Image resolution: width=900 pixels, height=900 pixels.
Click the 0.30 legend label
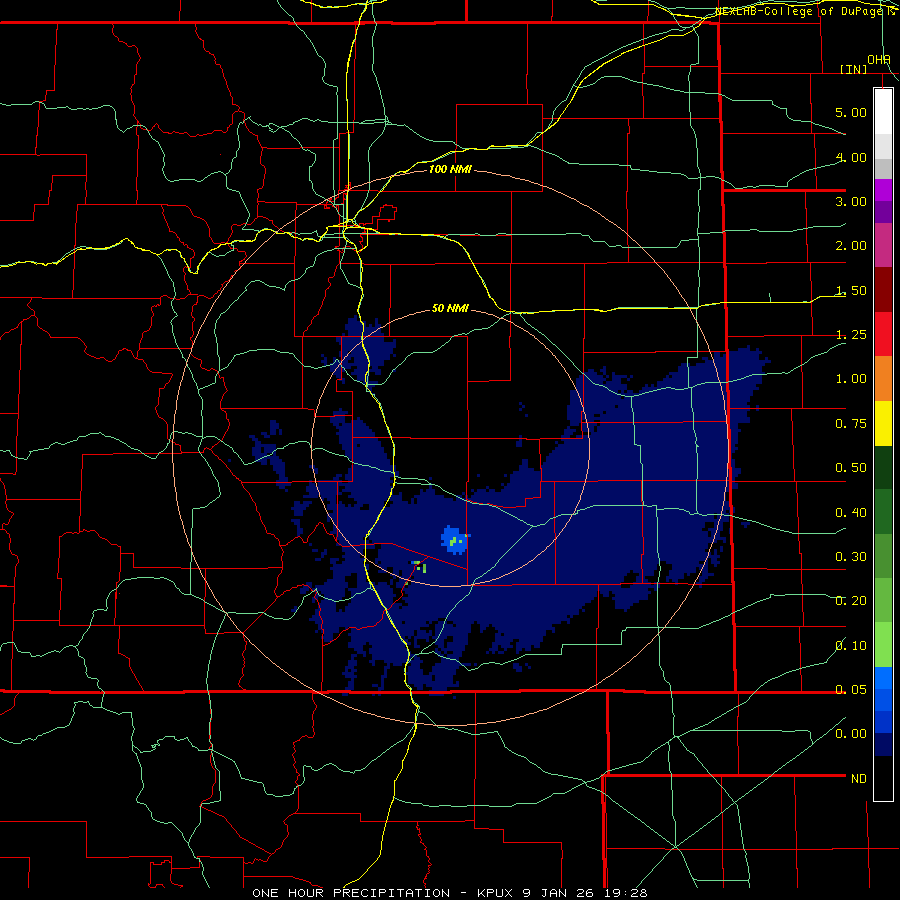pyautogui.click(x=851, y=557)
